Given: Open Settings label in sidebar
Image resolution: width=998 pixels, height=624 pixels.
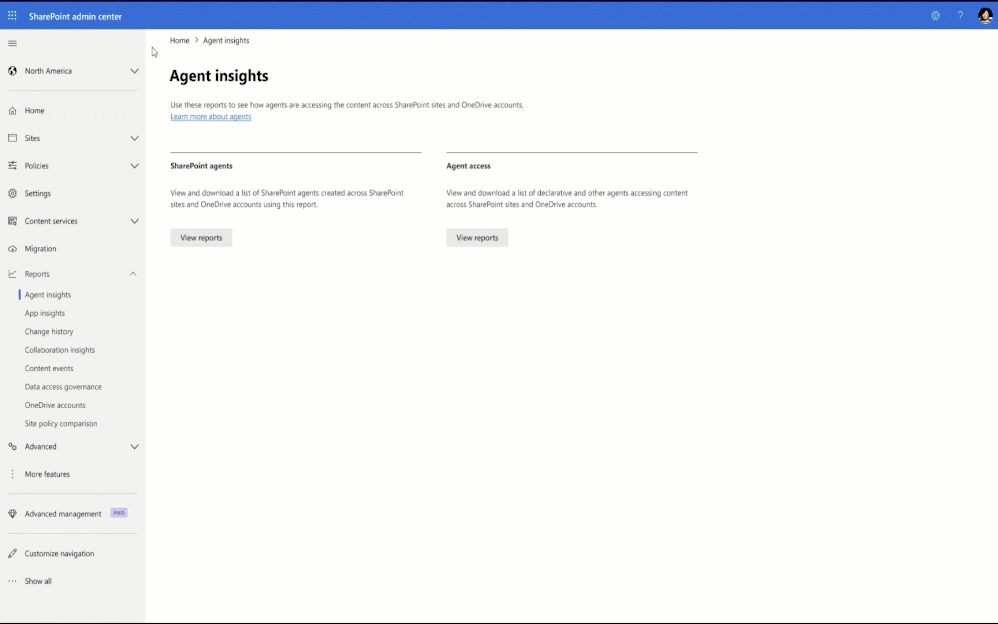Looking at the screenshot, I should pos(38,194).
